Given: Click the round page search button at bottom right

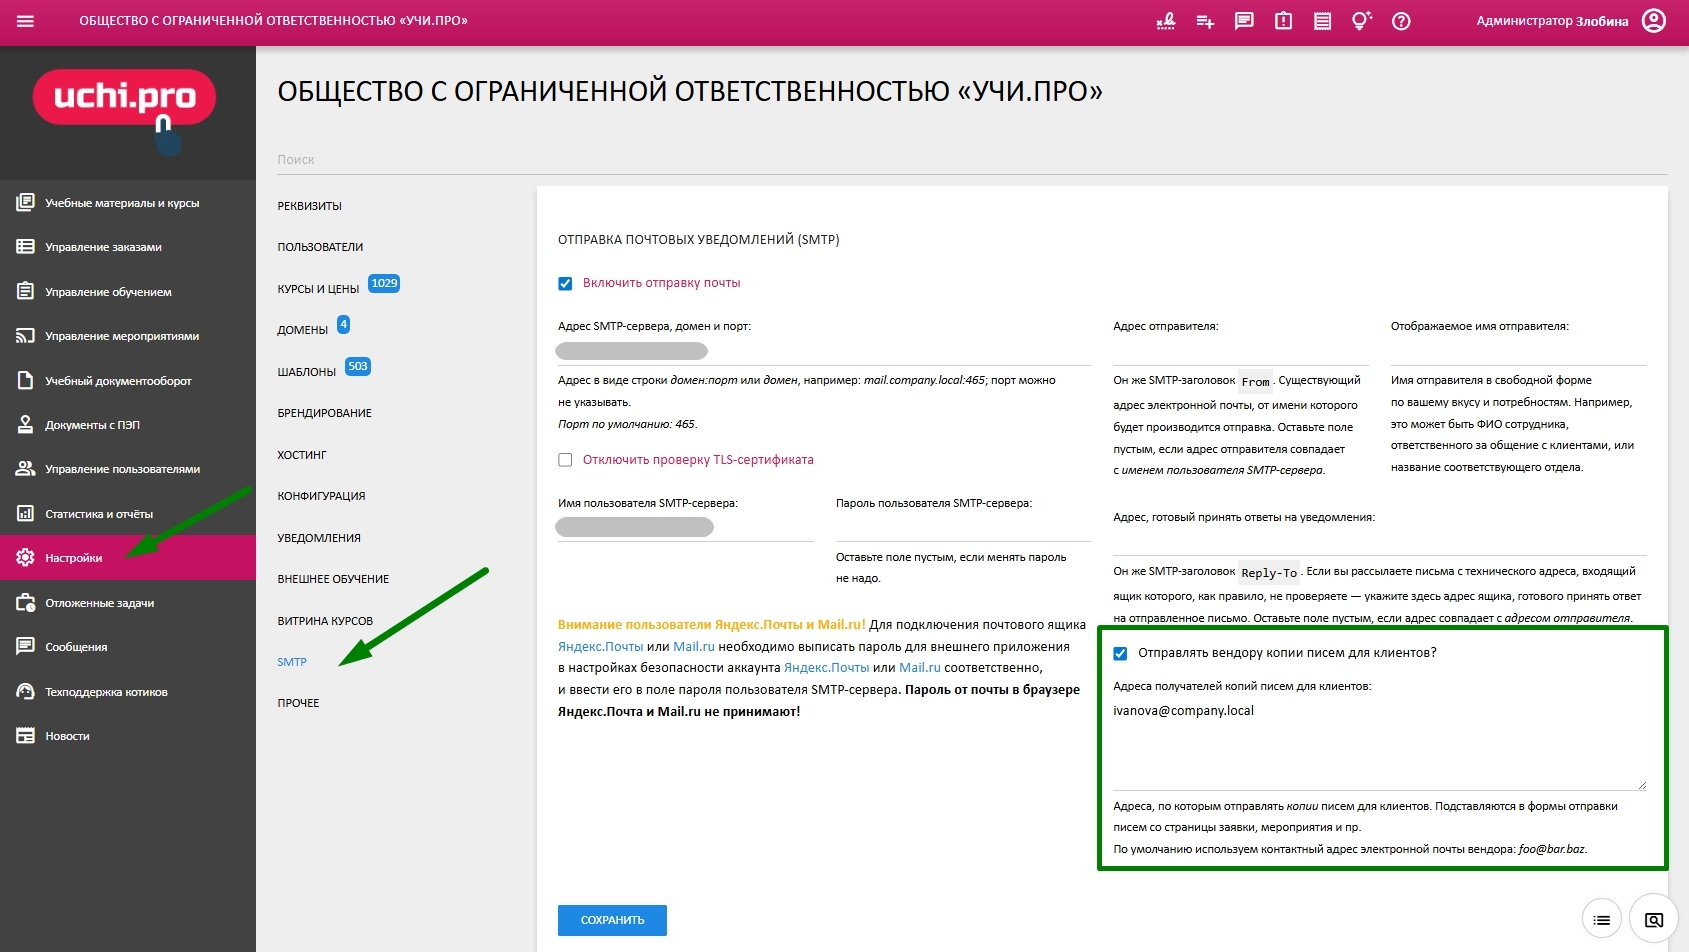Looking at the screenshot, I should pos(1654,920).
